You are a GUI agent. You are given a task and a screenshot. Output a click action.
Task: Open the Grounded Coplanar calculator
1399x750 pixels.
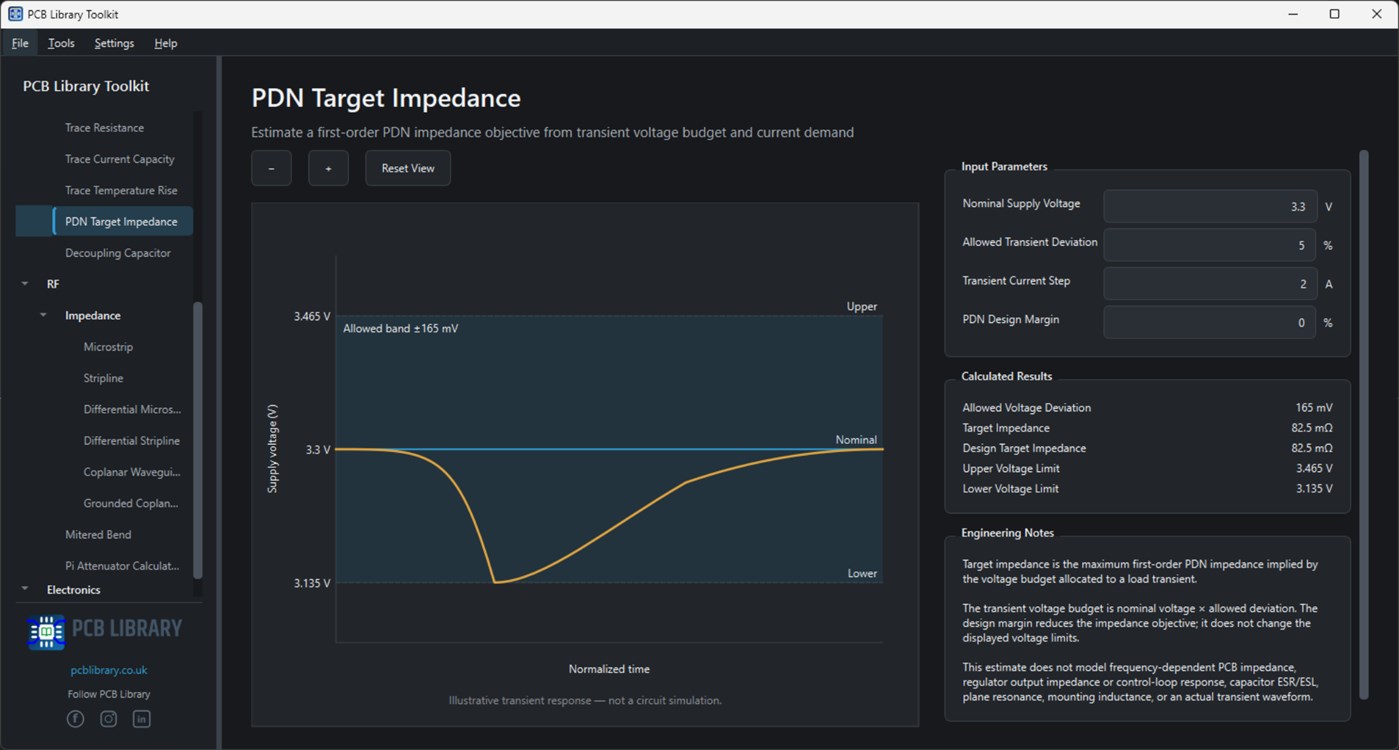[x=132, y=503]
